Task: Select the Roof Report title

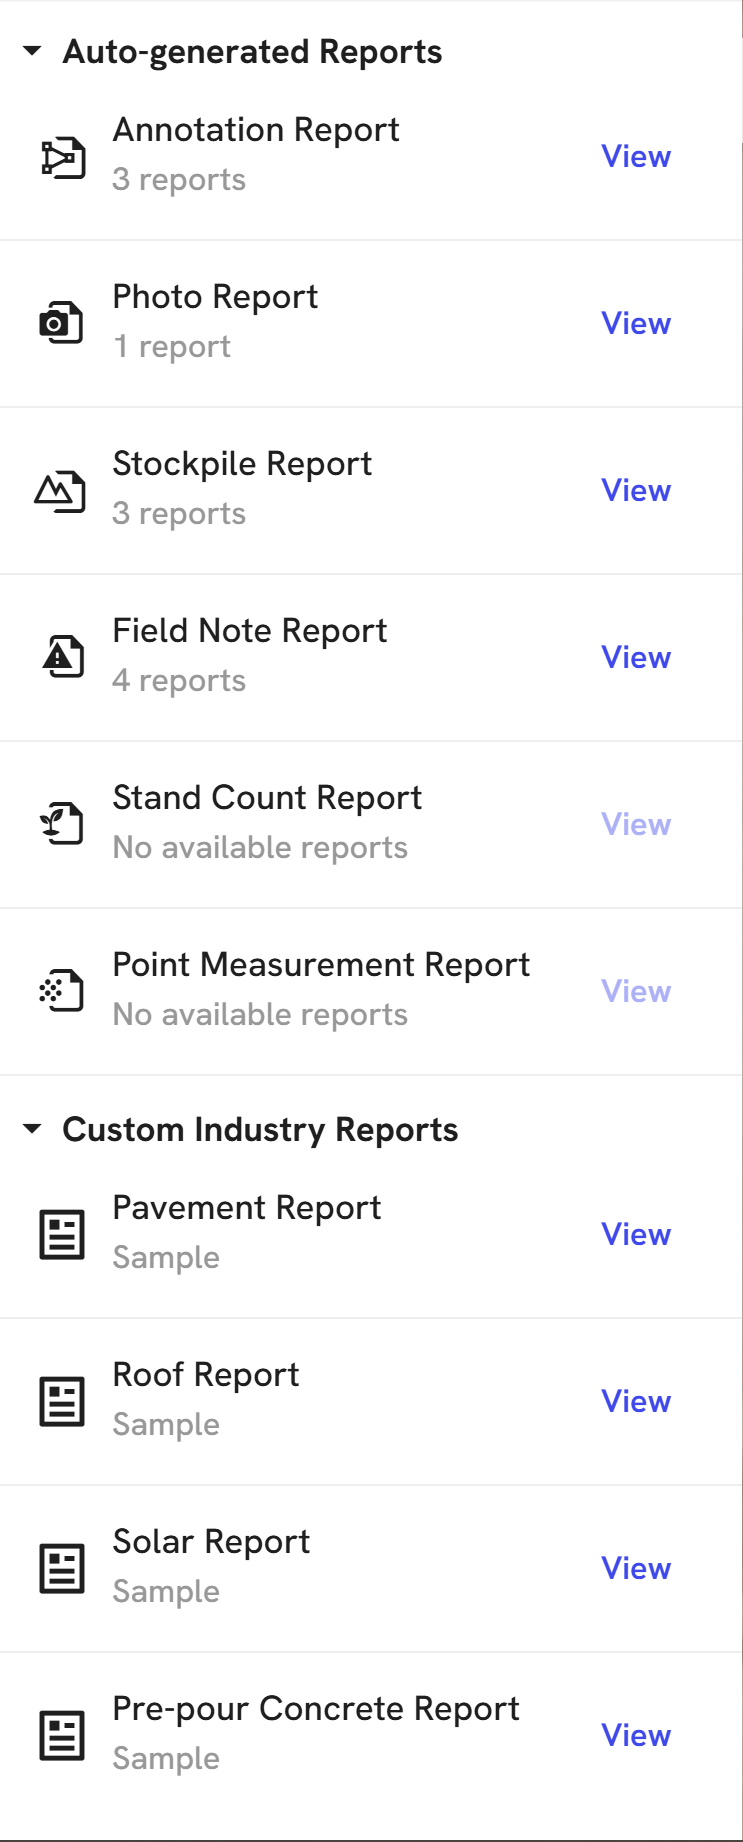Action: (x=206, y=1375)
